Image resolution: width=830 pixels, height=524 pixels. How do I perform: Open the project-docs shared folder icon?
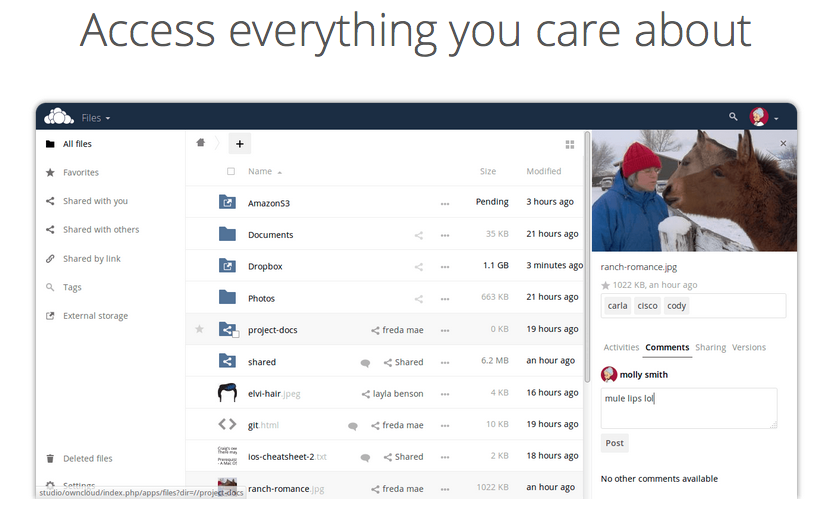click(227, 329)
